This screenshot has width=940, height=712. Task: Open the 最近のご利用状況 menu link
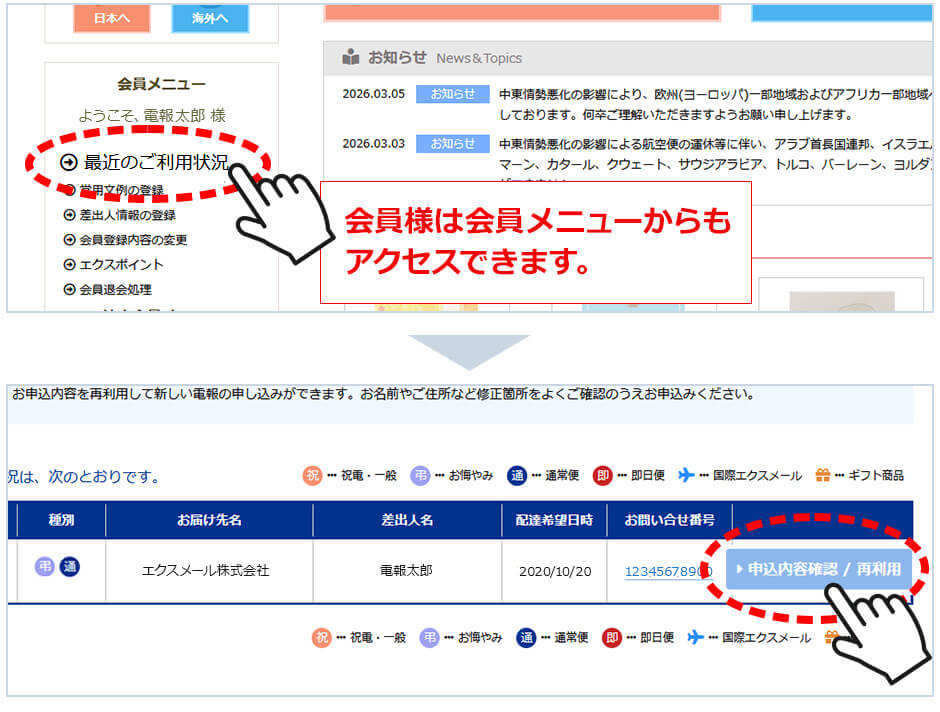(x=155, y=162)
